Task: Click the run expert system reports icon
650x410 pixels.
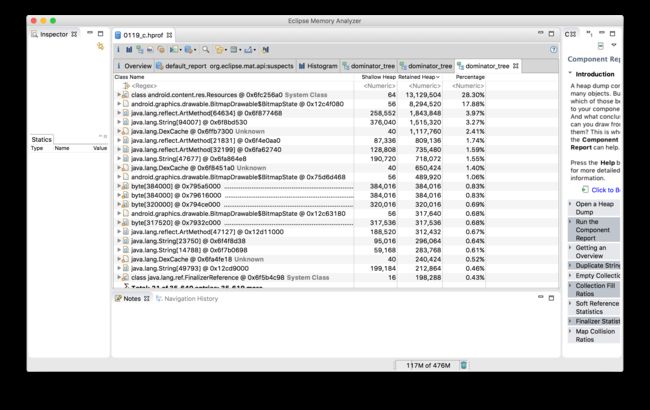Action: (173, 50)
